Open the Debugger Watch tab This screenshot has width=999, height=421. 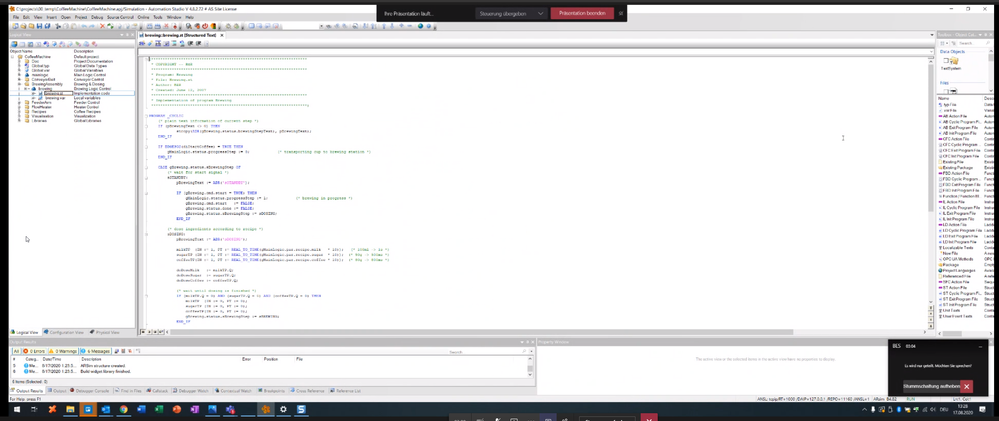click(191, 390)
